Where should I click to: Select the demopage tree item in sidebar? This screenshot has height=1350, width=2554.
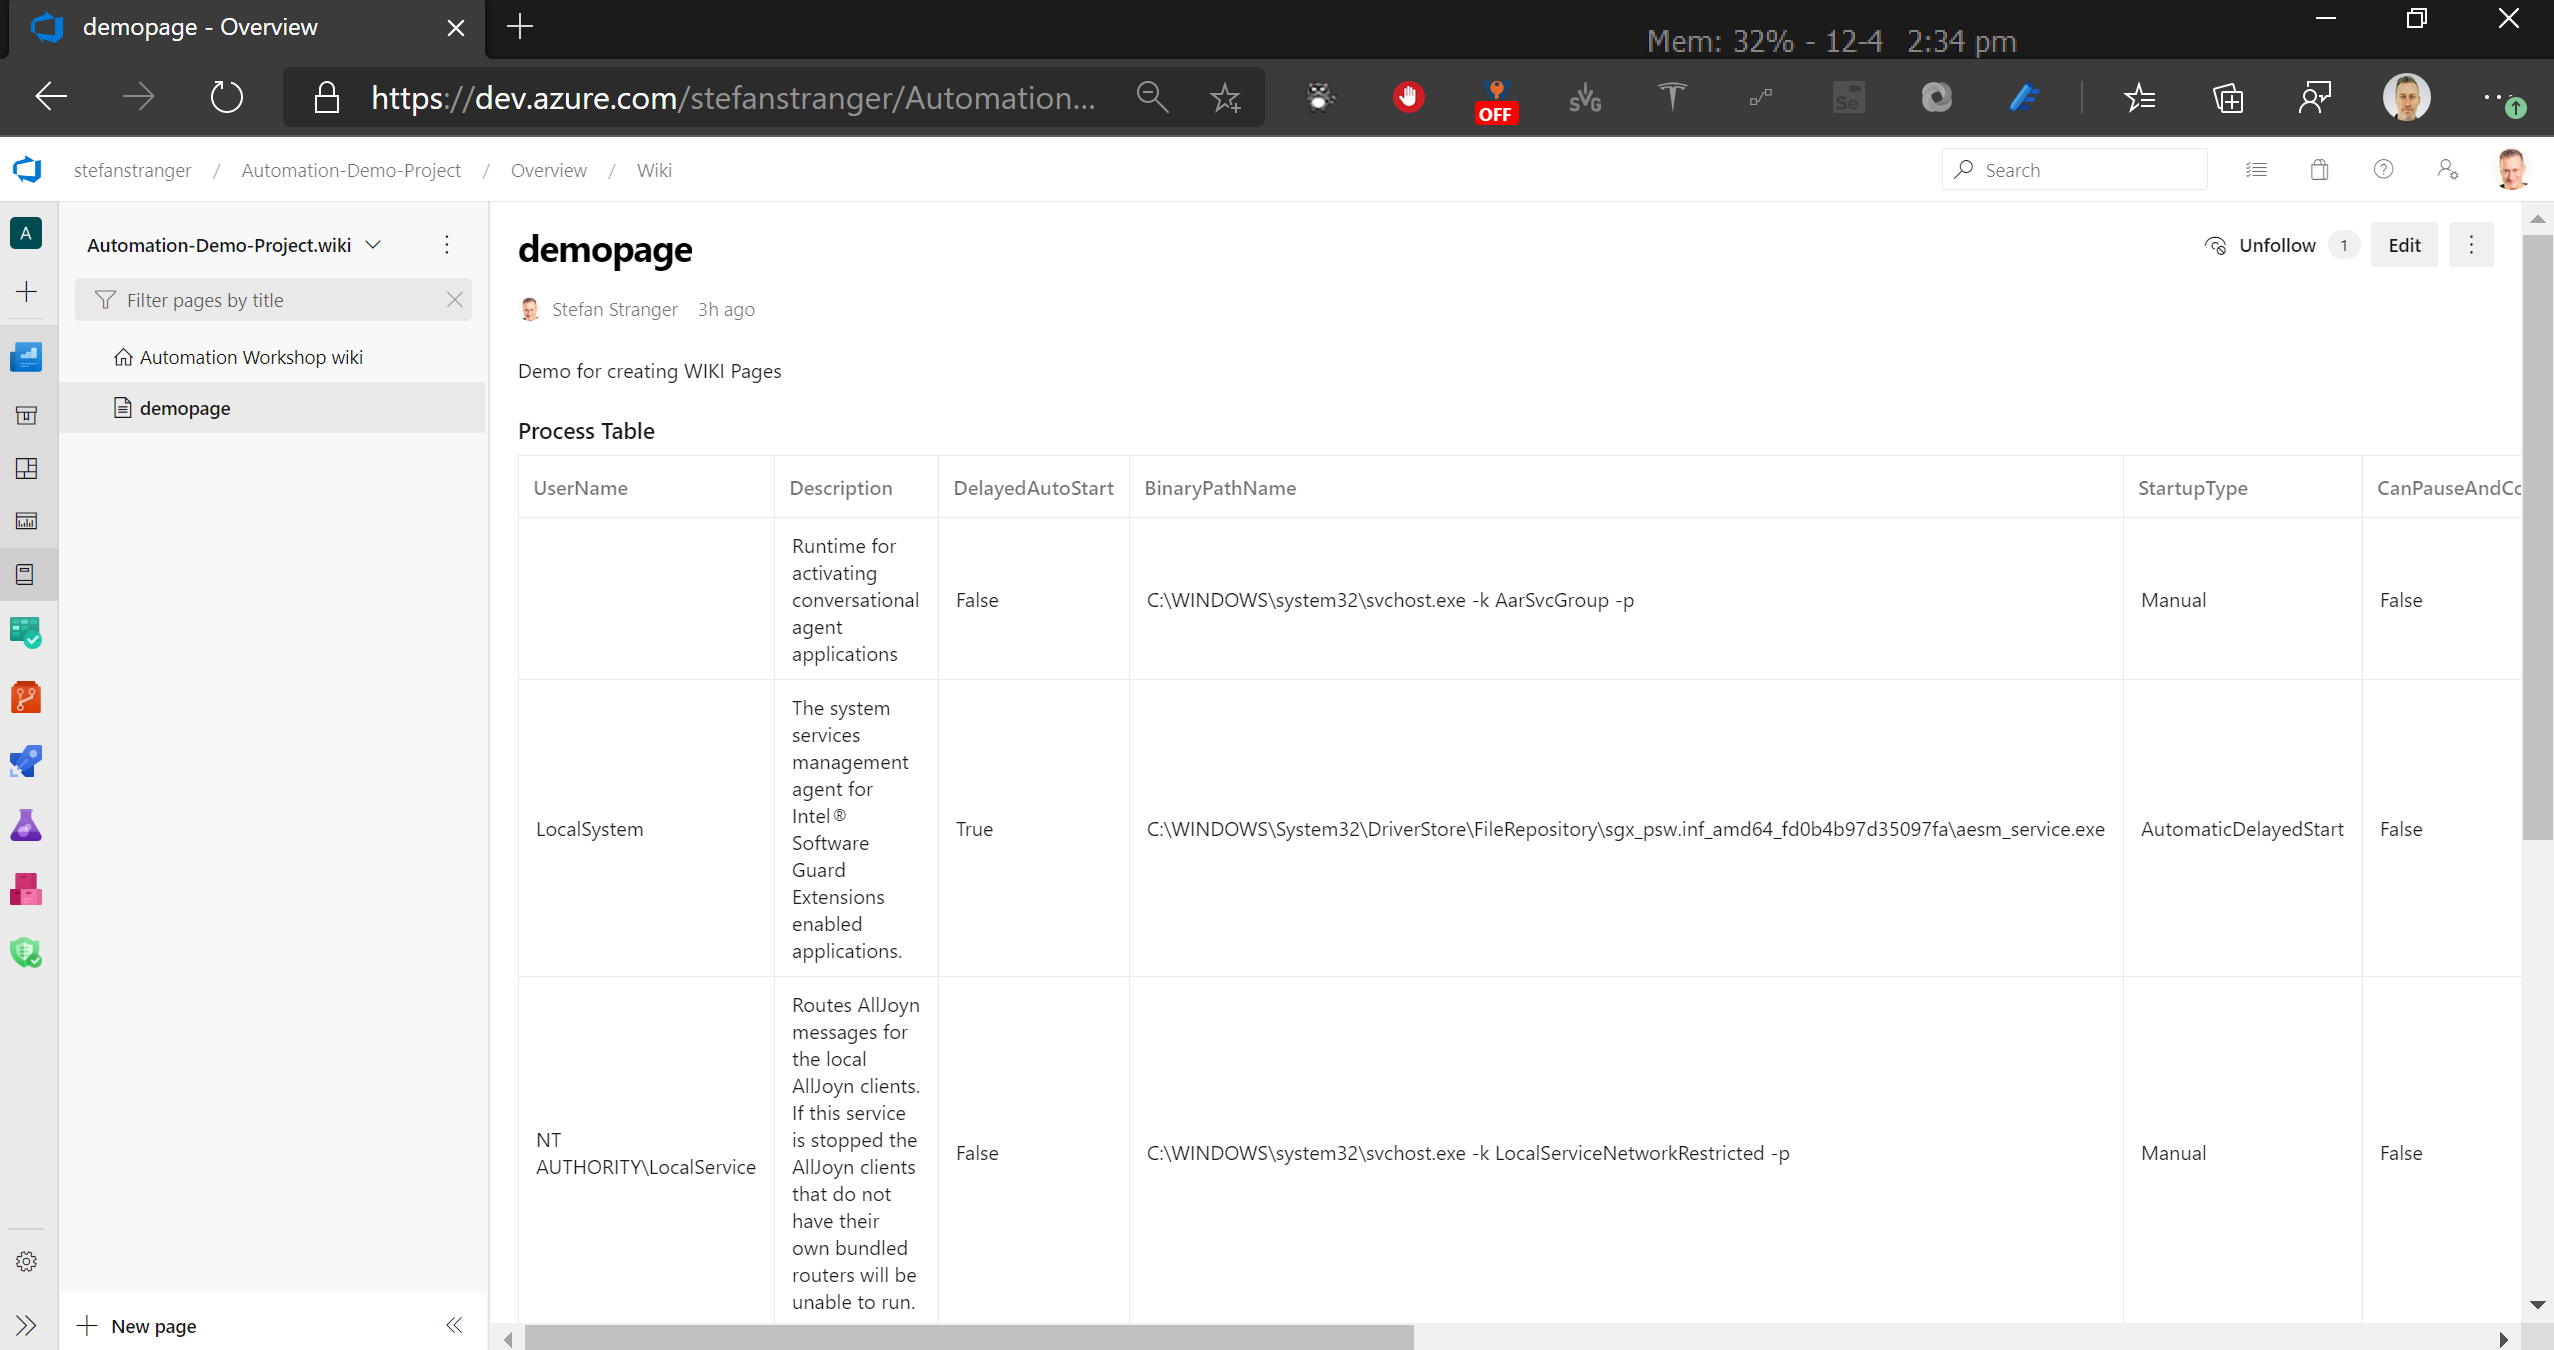184,407
